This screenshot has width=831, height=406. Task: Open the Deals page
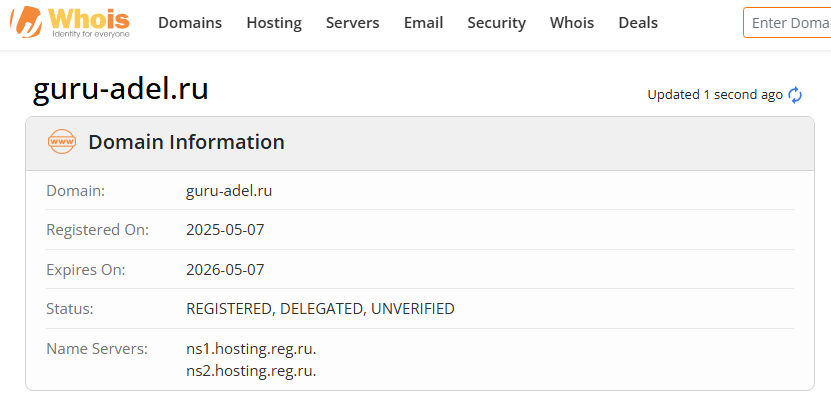click(x=638, y=23)
